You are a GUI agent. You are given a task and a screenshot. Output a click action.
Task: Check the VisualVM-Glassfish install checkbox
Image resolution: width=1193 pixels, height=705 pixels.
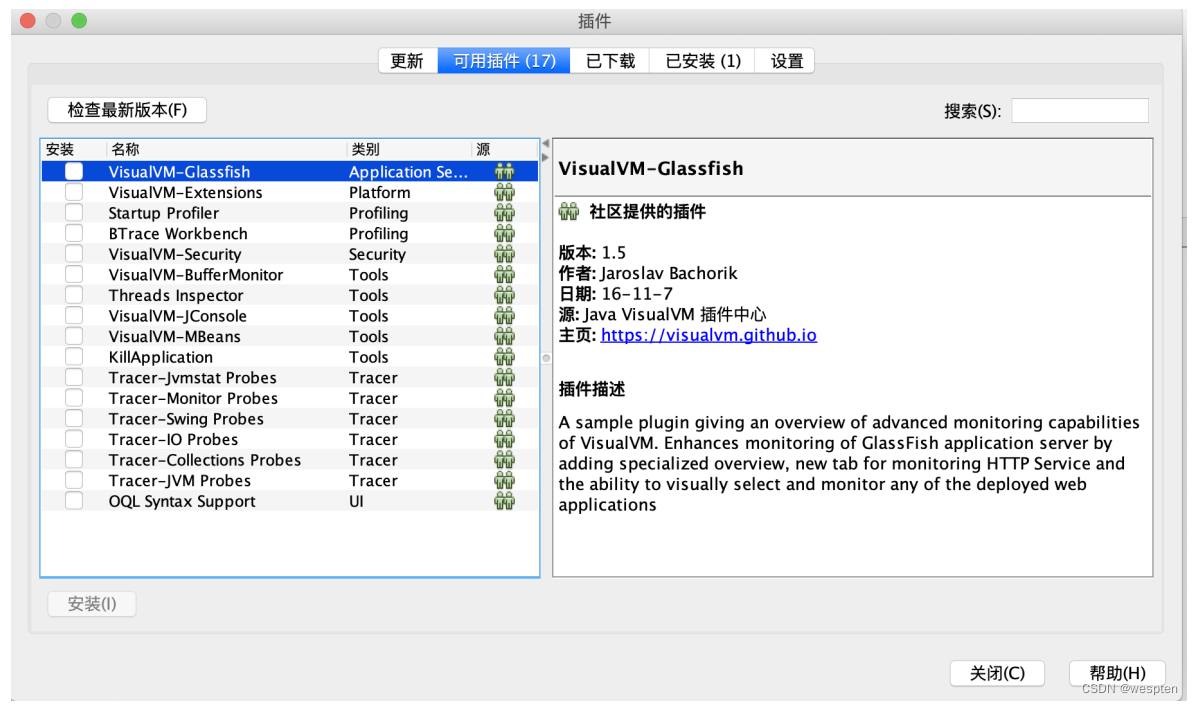(74, 171)
